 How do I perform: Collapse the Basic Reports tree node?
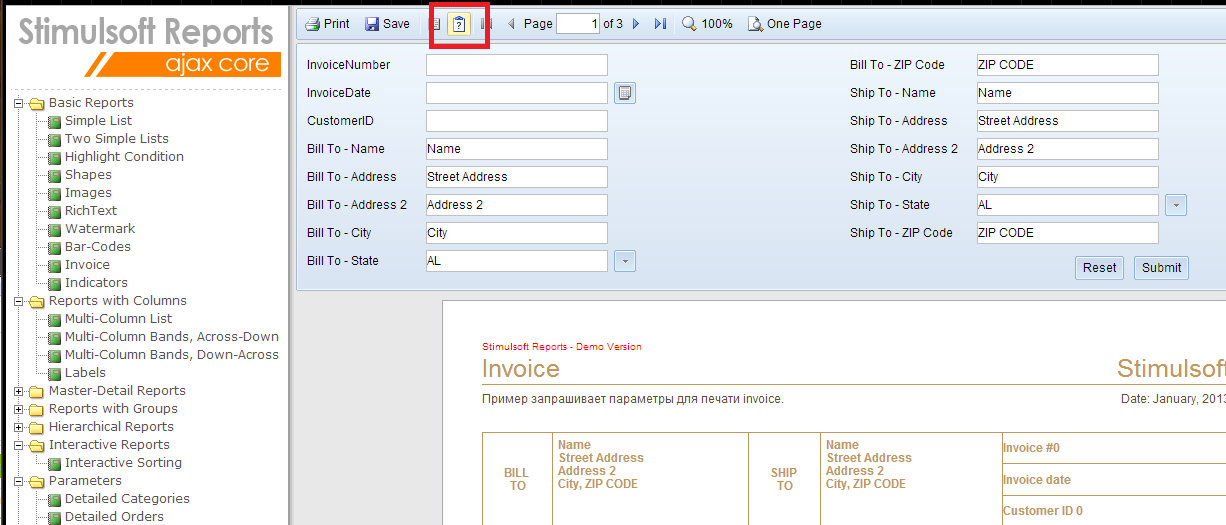[19, 103]
